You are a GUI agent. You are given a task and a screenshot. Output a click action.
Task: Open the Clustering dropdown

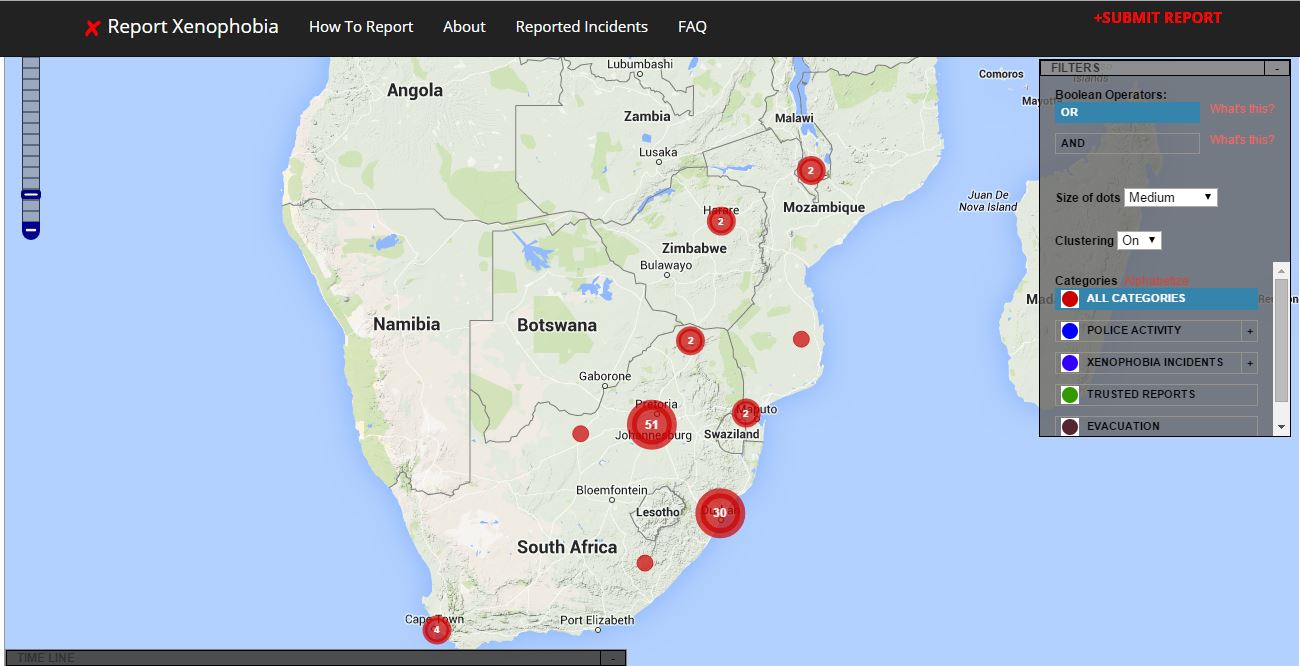1139,240
